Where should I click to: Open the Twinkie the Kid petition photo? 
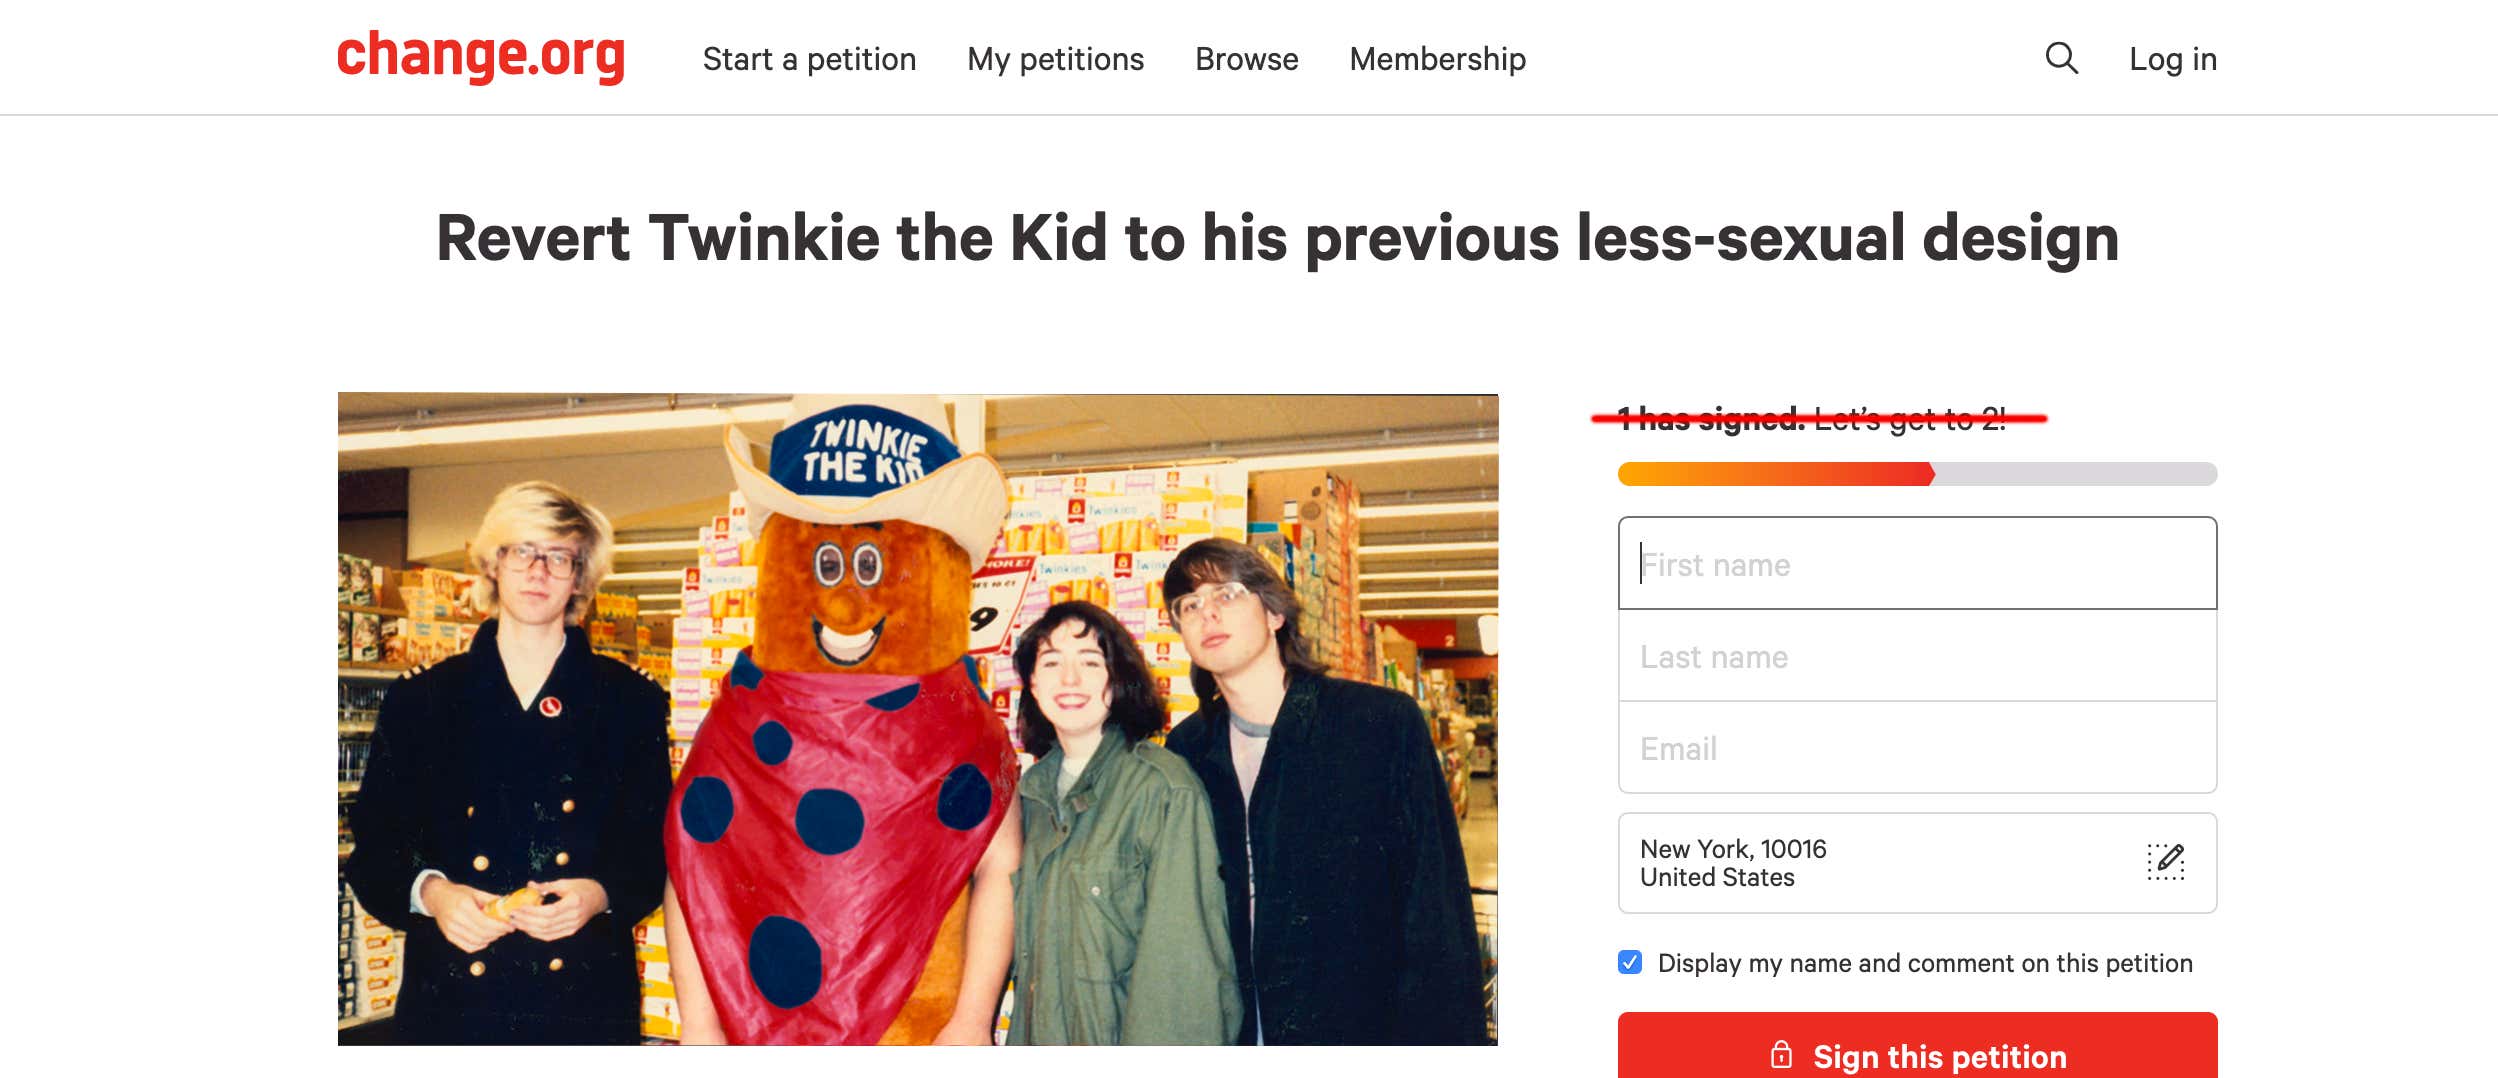917,719
